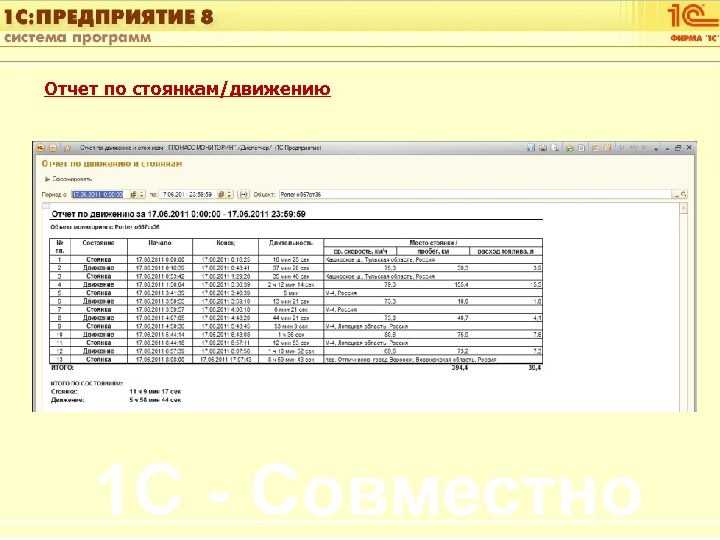Image resolution: width=720 pixels, height=540 pixels.
Task: Click report title 'Отчет по движению за 17.06.2011'
Action: tap(178, 214)
